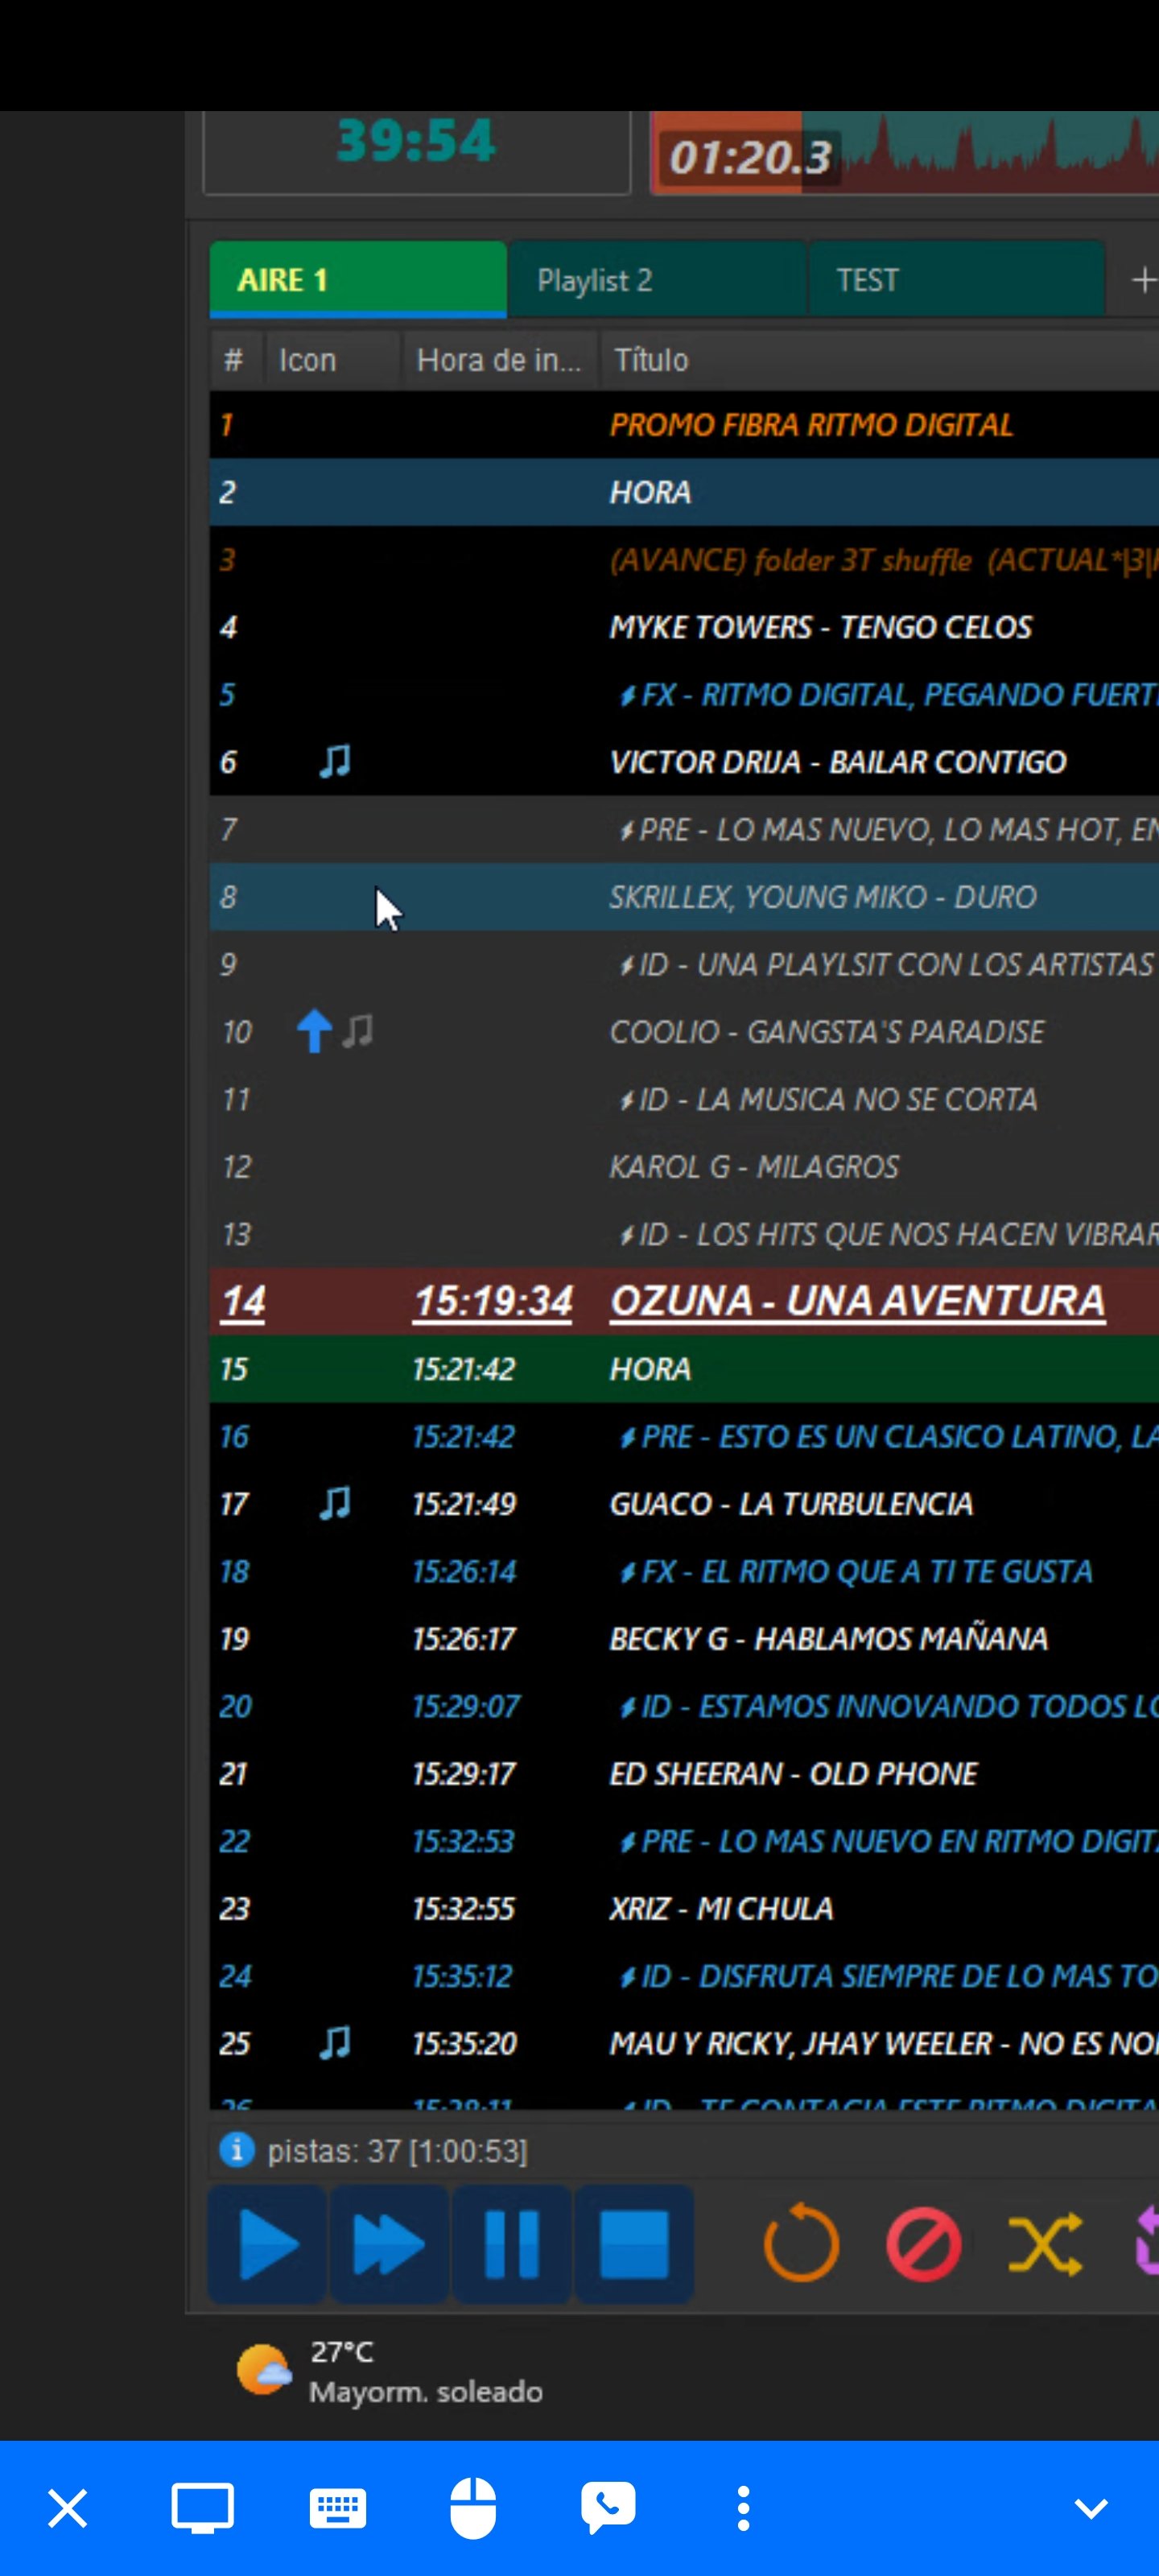Open the remote keyboard icon
Screen dimensions: 1159x2576
(338, 2508)
